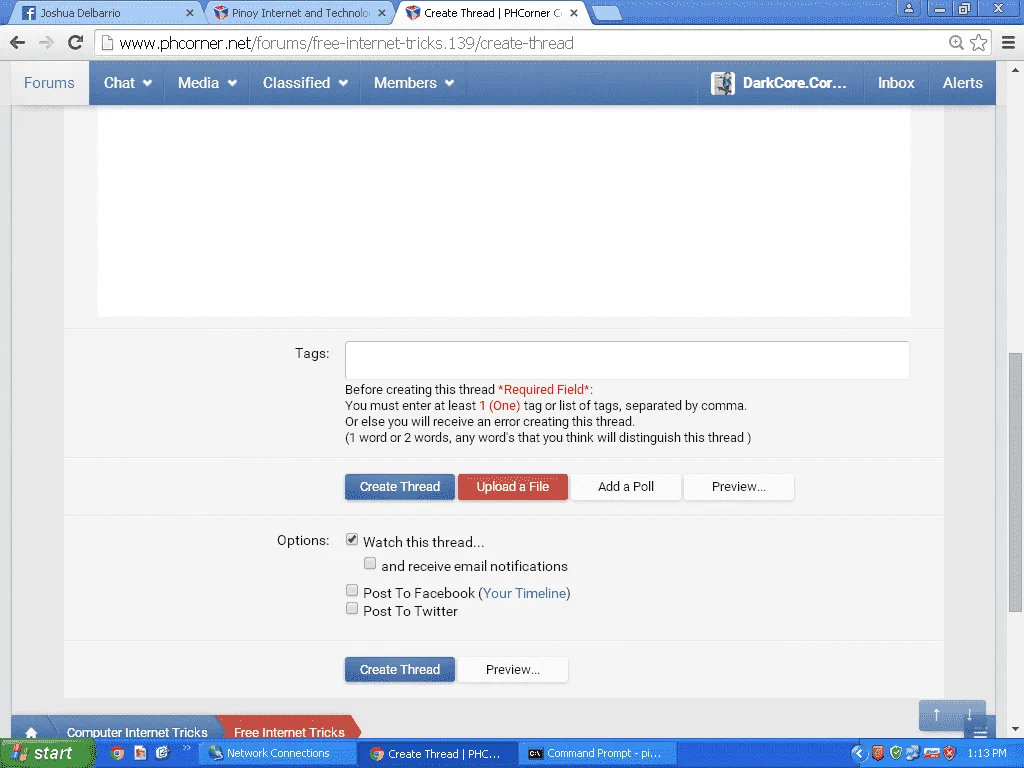
Task: Open Alerts in the nav bar
Action: (962, 83)
